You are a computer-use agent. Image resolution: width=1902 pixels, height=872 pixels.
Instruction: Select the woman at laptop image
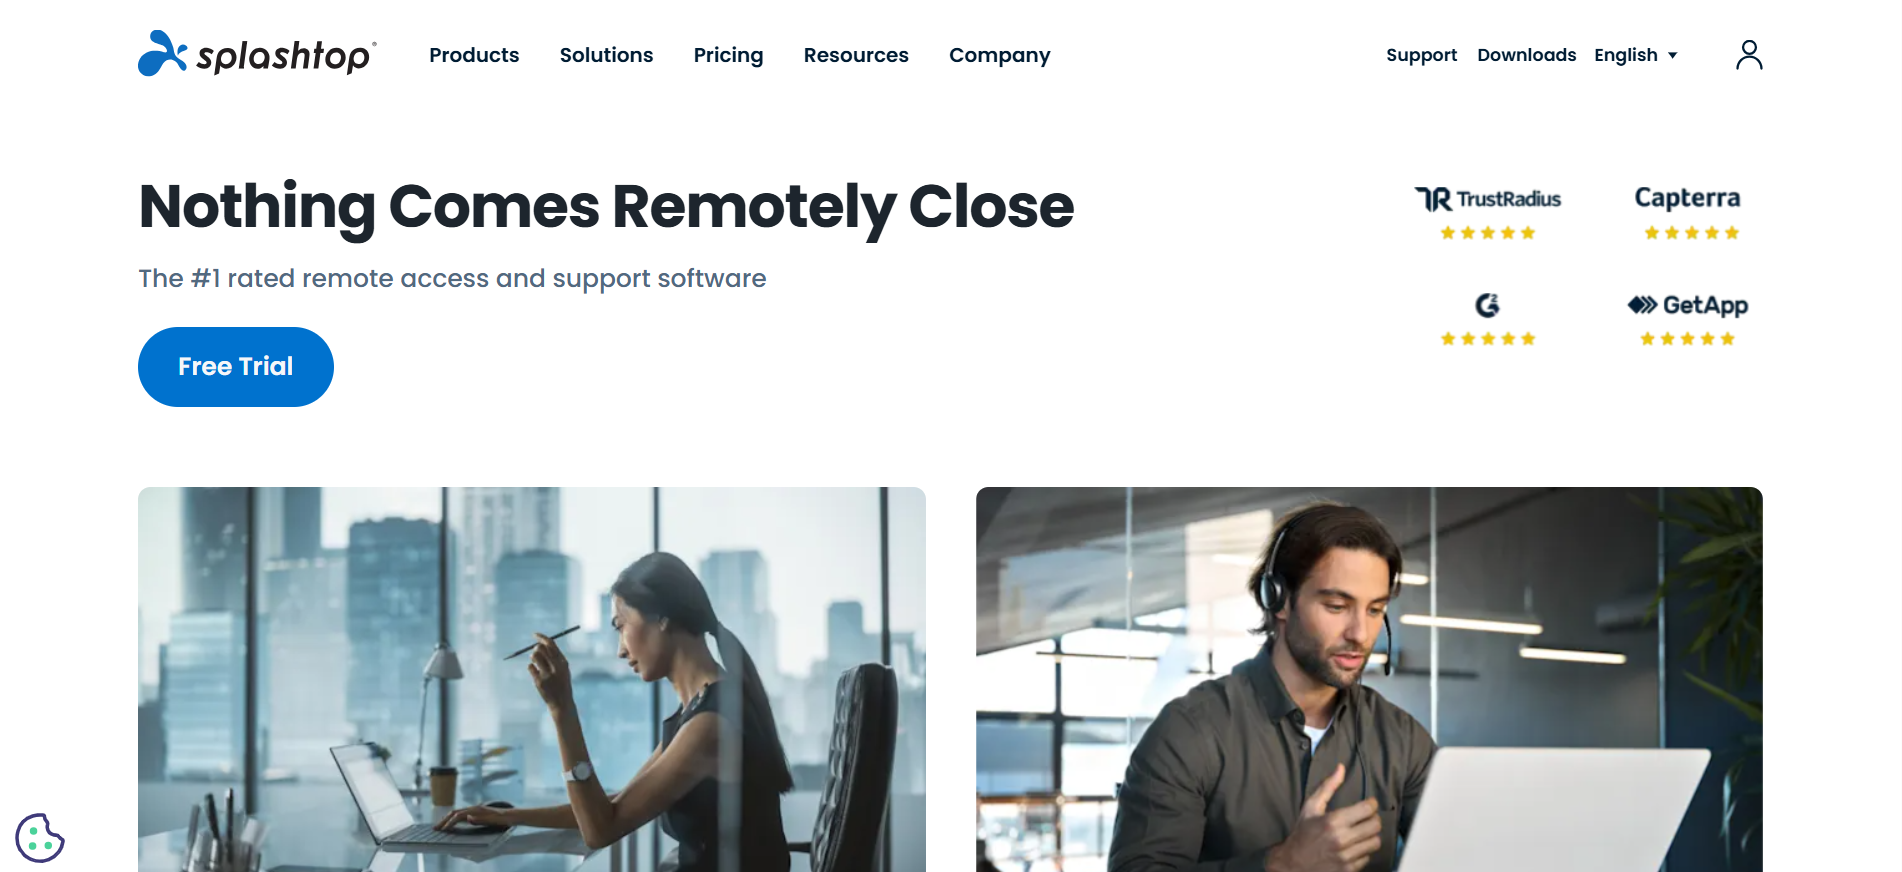pyautogui.click(x=532, y=680)
